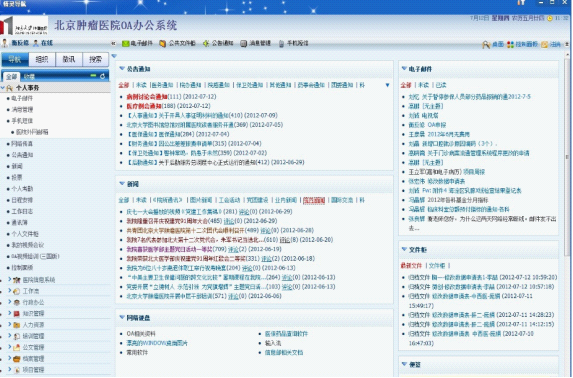
Task: Open the 病例讨论会通知 announcement
Action: [x=147, y=97]
